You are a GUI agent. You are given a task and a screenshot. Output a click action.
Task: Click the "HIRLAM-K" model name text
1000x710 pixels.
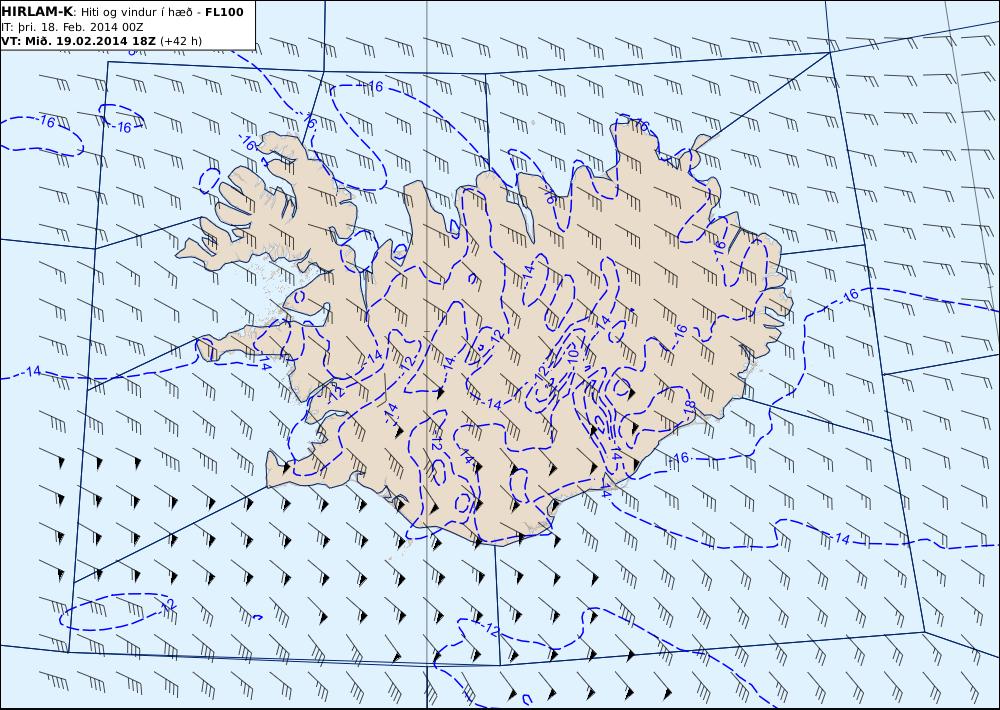tap(38, 12)
